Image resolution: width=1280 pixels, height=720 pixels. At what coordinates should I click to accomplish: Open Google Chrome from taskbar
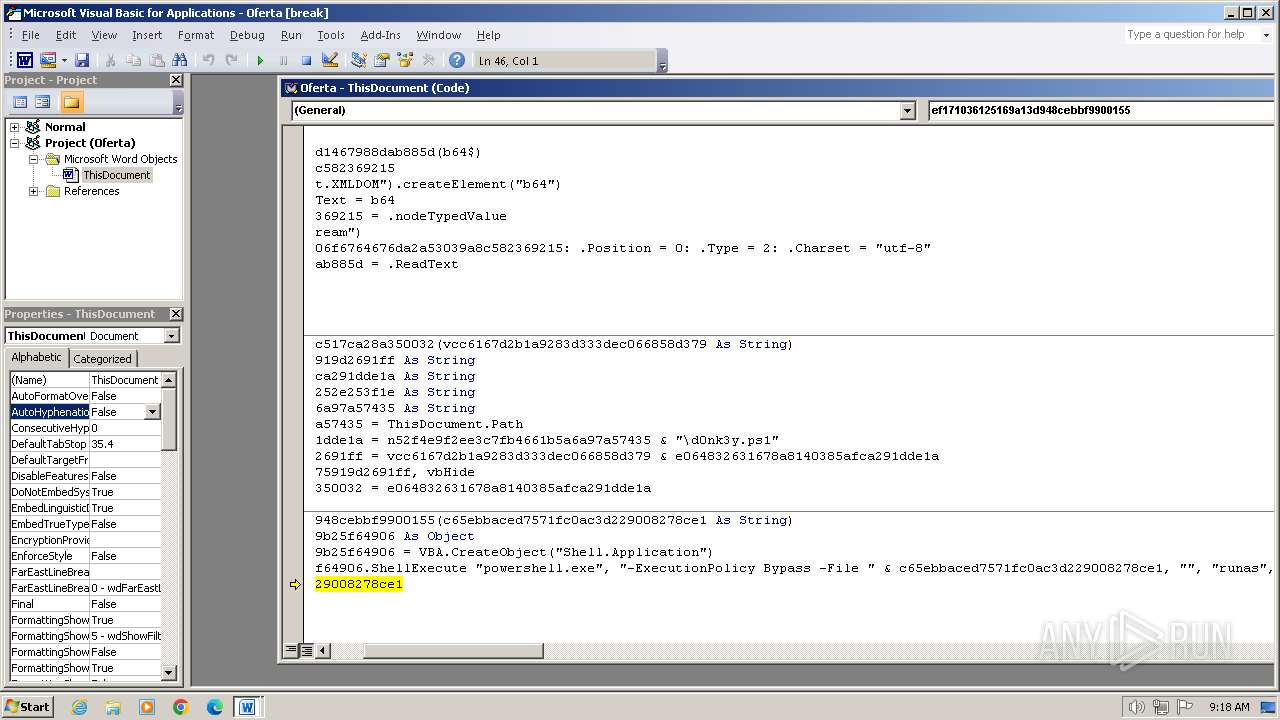(181, 707)
